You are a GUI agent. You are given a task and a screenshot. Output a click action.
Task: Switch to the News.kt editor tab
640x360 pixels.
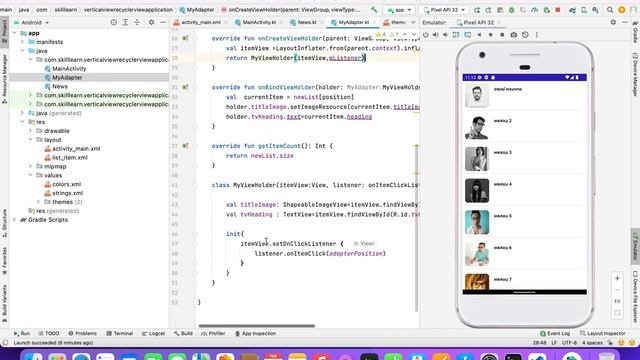(x=304, y=22)
